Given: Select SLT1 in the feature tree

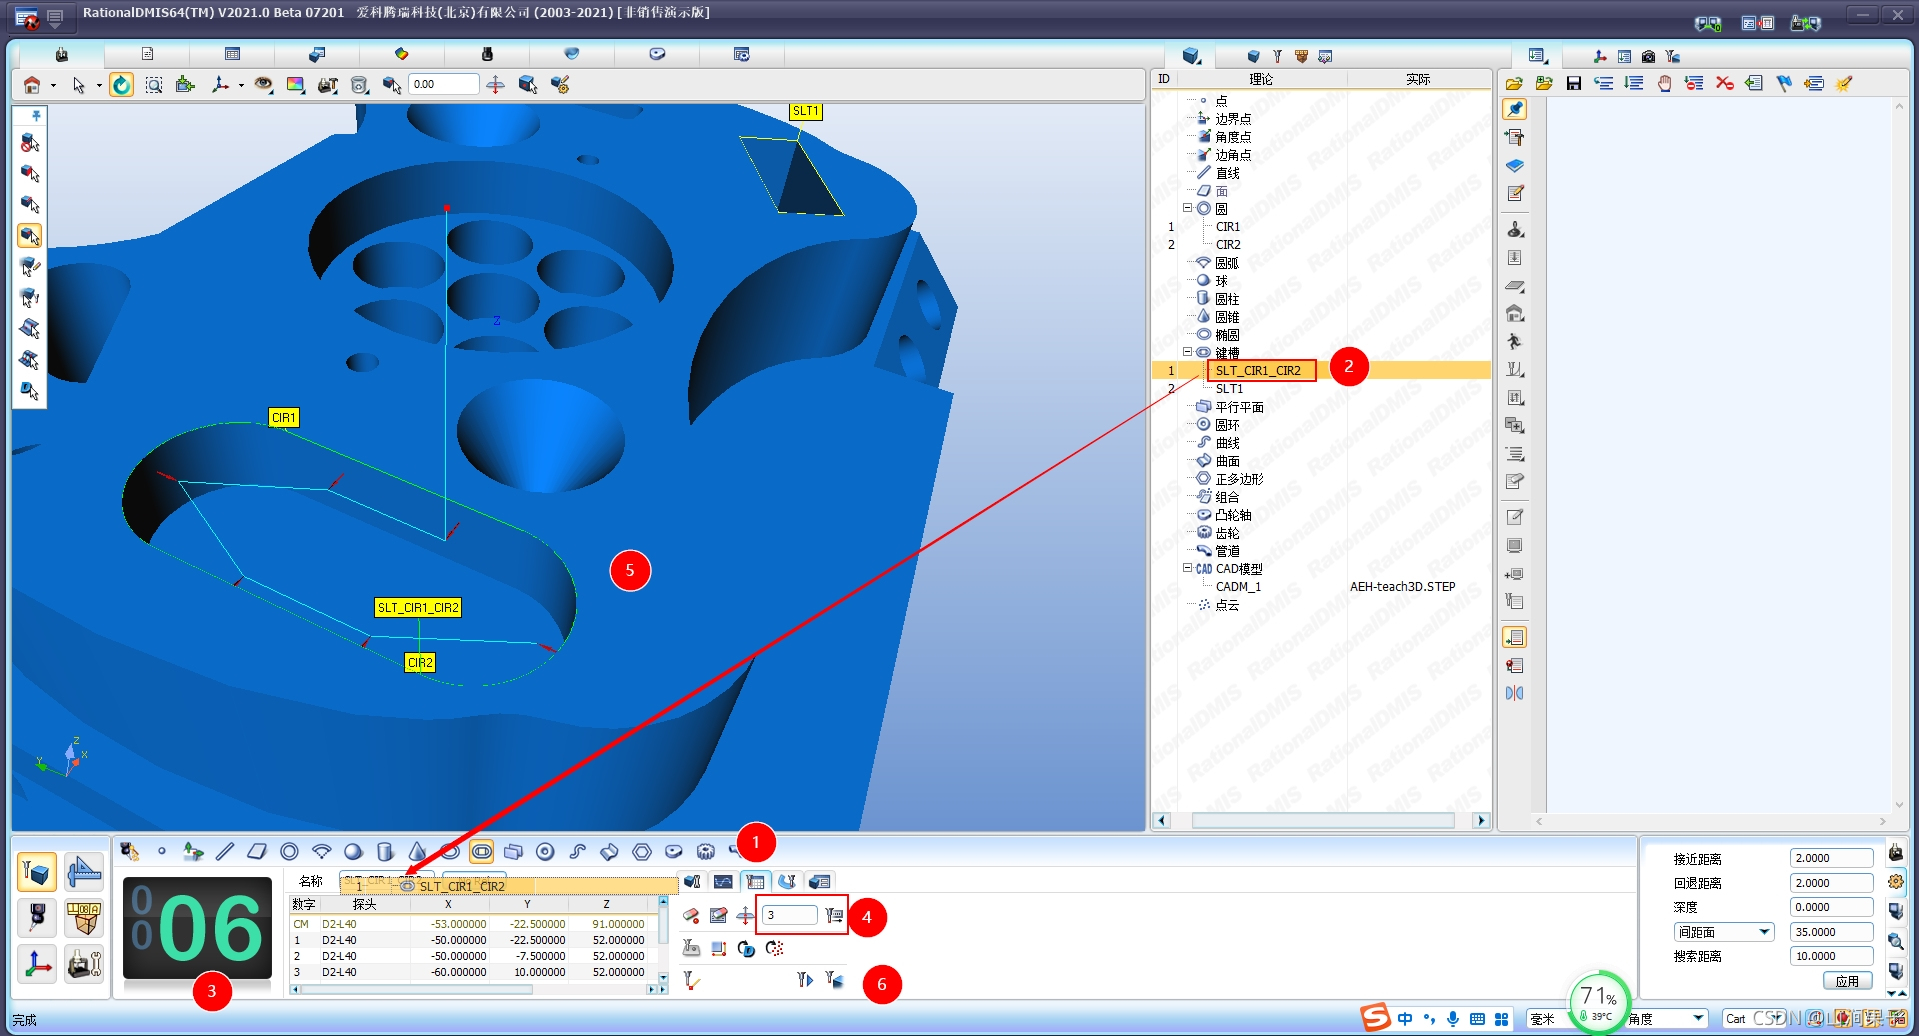Looking at the screenshot, I should [x=1229, y=389].
